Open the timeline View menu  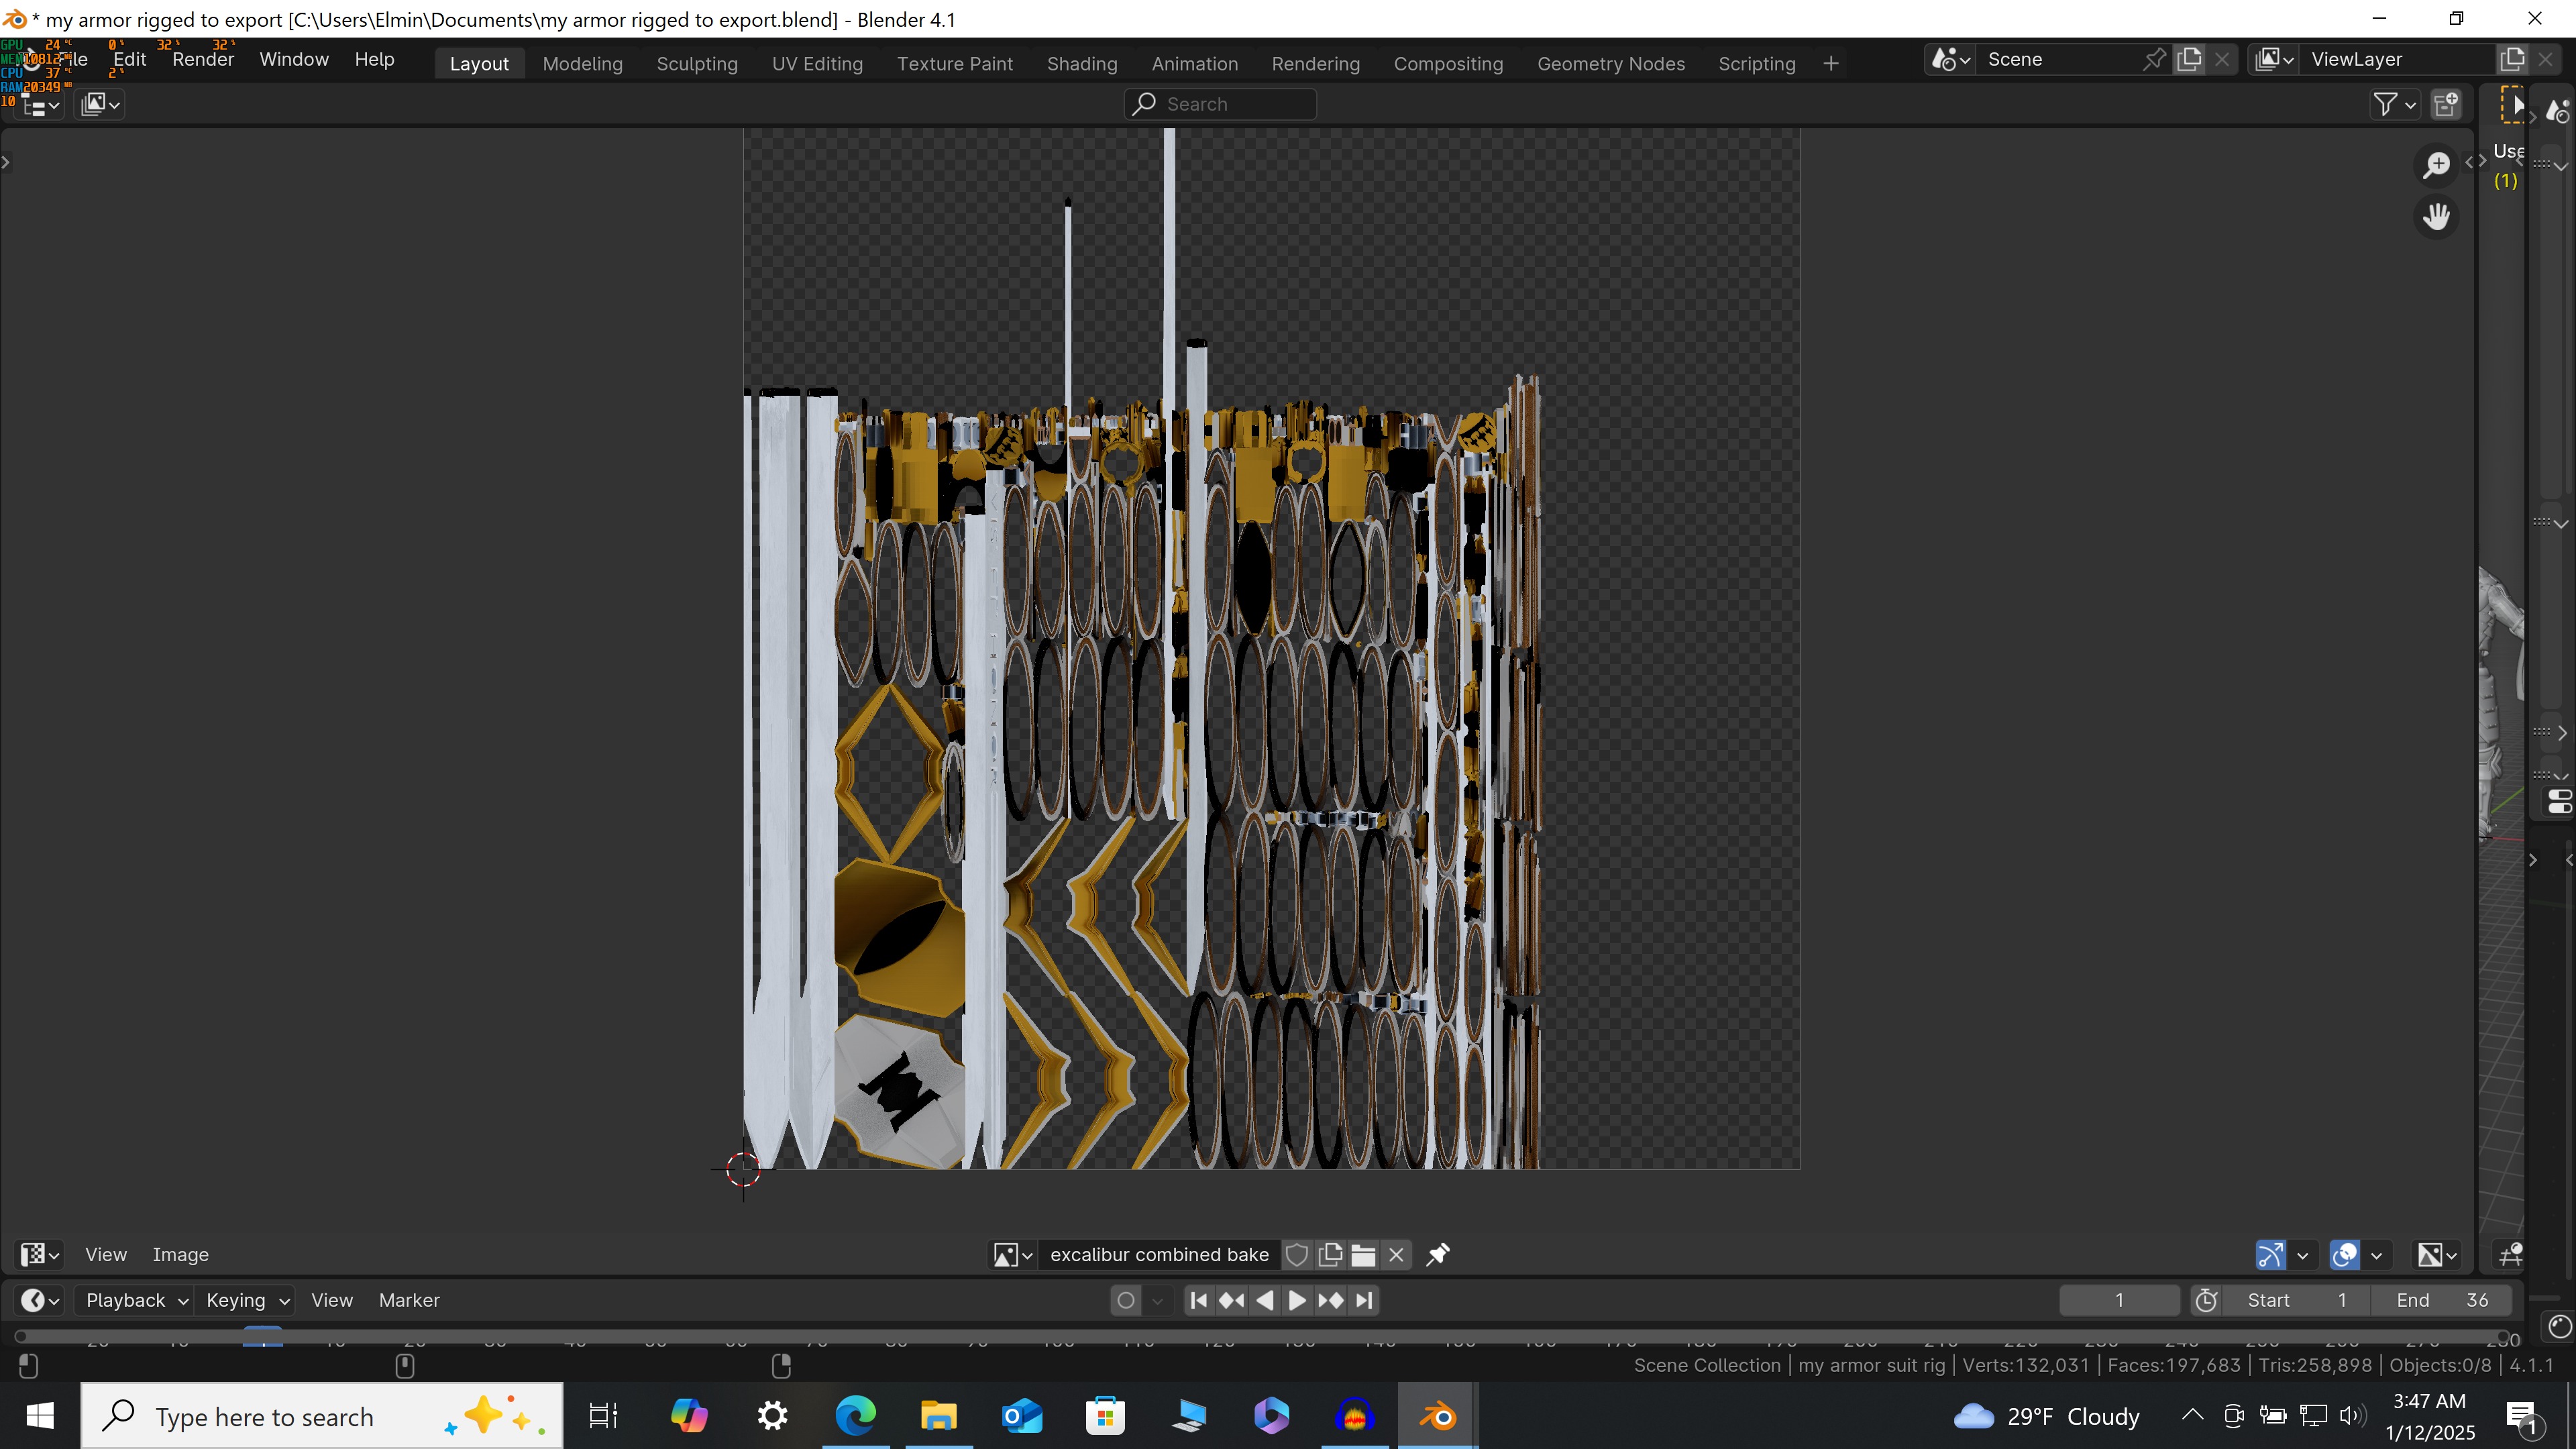coord(332,1300)
